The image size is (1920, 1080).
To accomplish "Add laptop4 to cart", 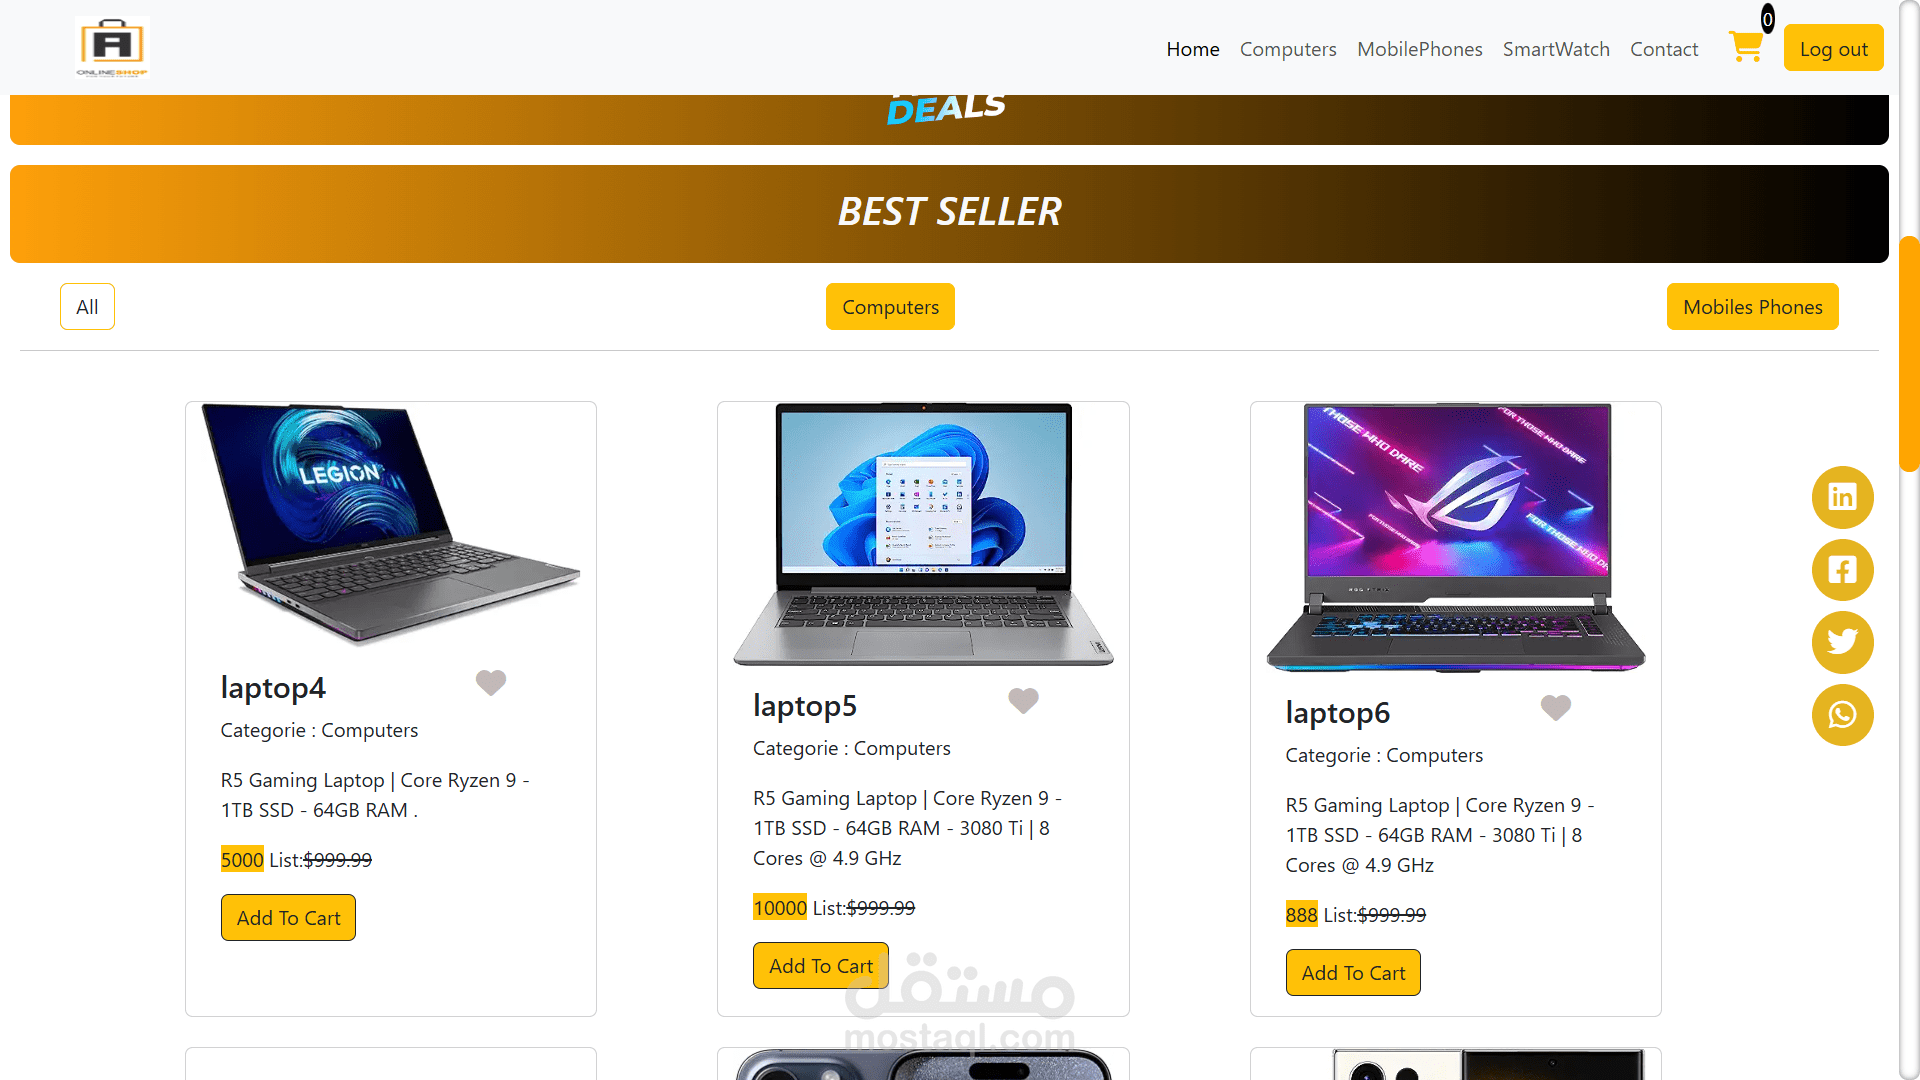I will coord(288,918).
